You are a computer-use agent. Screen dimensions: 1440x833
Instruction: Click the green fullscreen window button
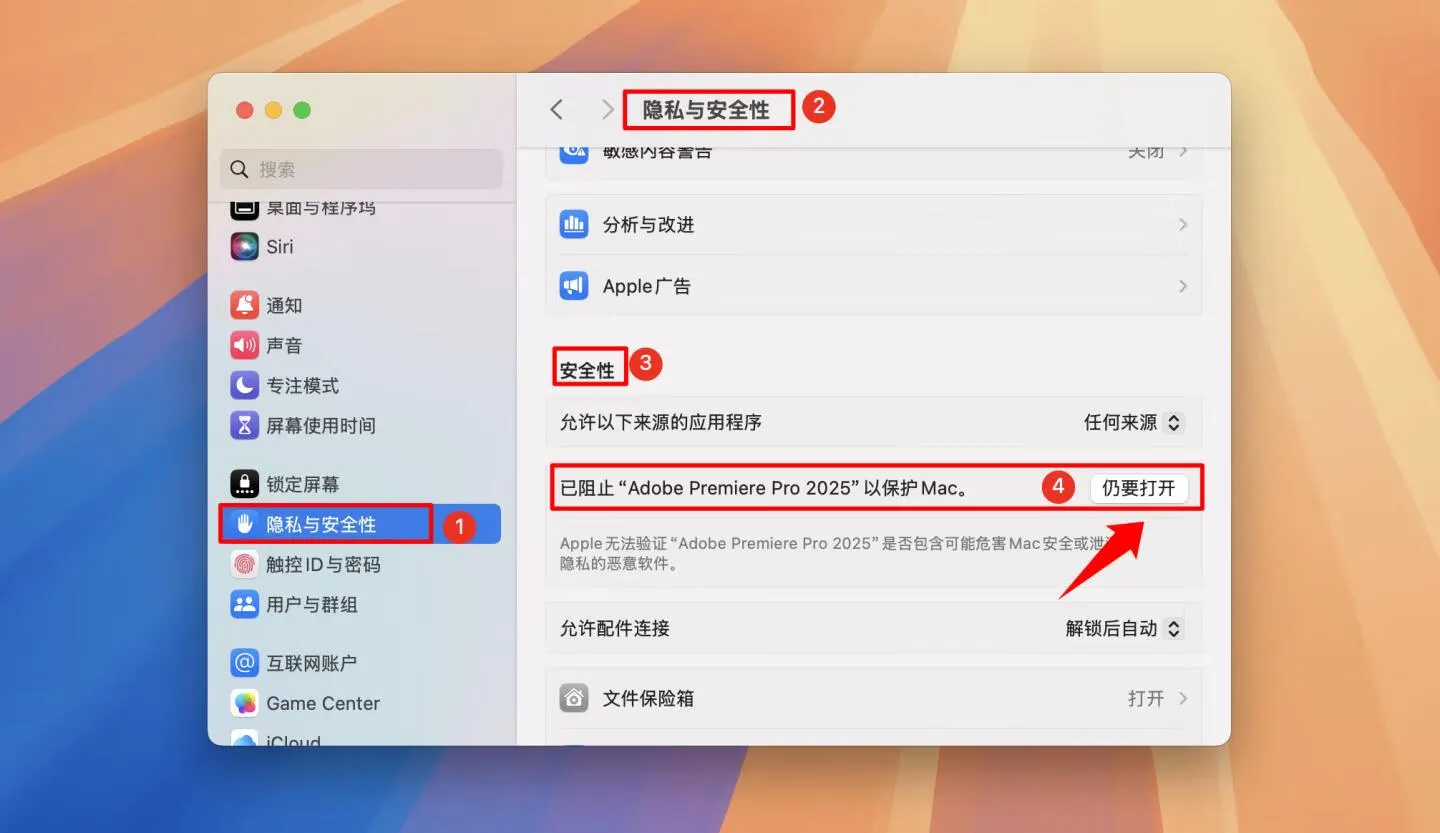[x=302, y=110]
